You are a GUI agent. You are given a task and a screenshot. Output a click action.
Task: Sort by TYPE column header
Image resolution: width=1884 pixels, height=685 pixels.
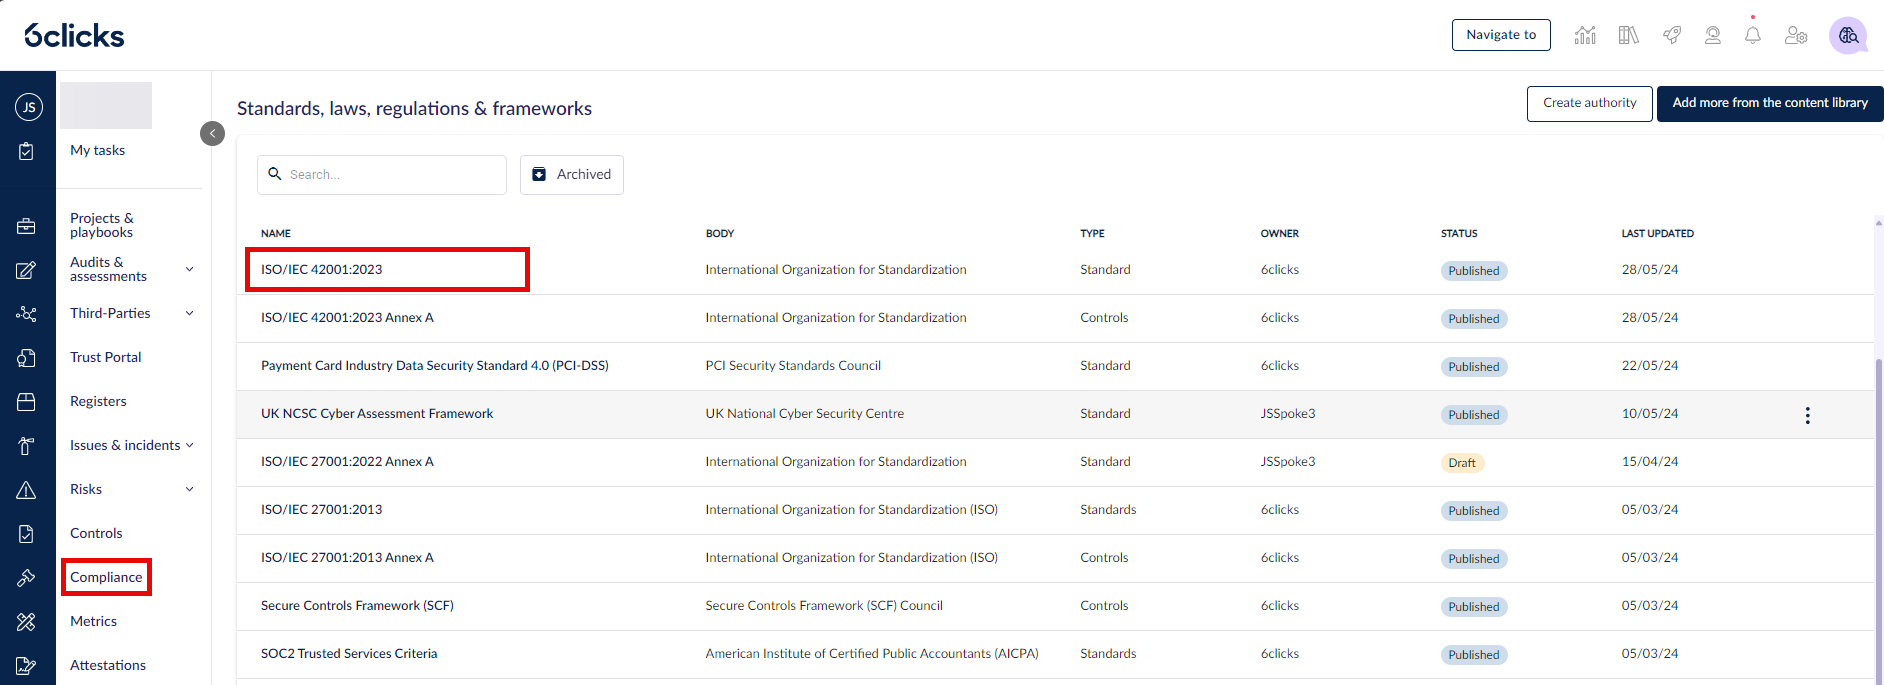coord(1092,233)
